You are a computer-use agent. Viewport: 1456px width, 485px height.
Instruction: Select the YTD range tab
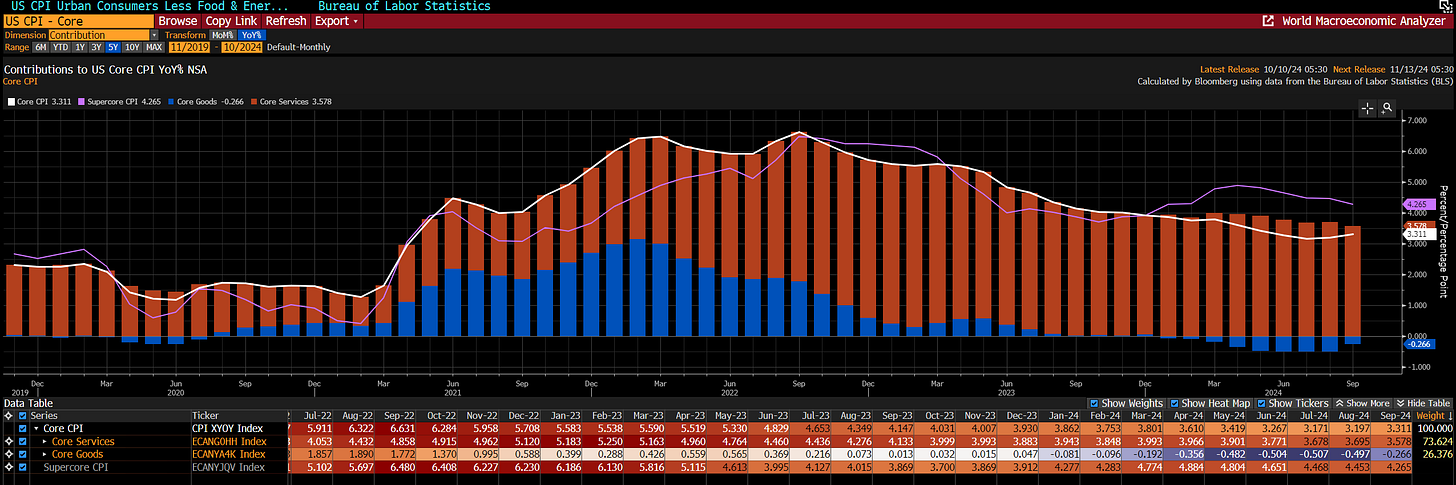click(60, 47)
